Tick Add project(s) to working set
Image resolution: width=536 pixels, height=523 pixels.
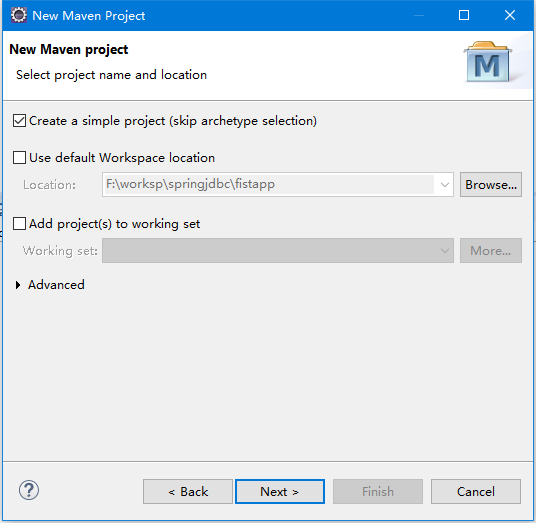(19, 224)
